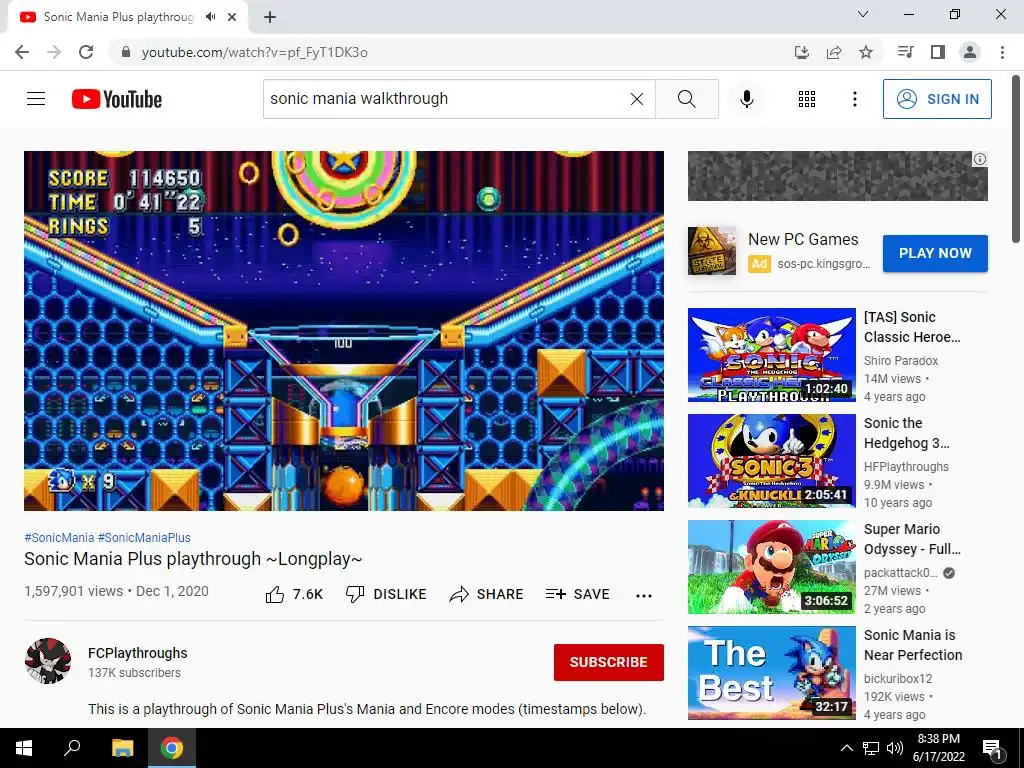Screen dimensions: 1024x768
Task: Open the taskbar volume control
Action: 895,748
